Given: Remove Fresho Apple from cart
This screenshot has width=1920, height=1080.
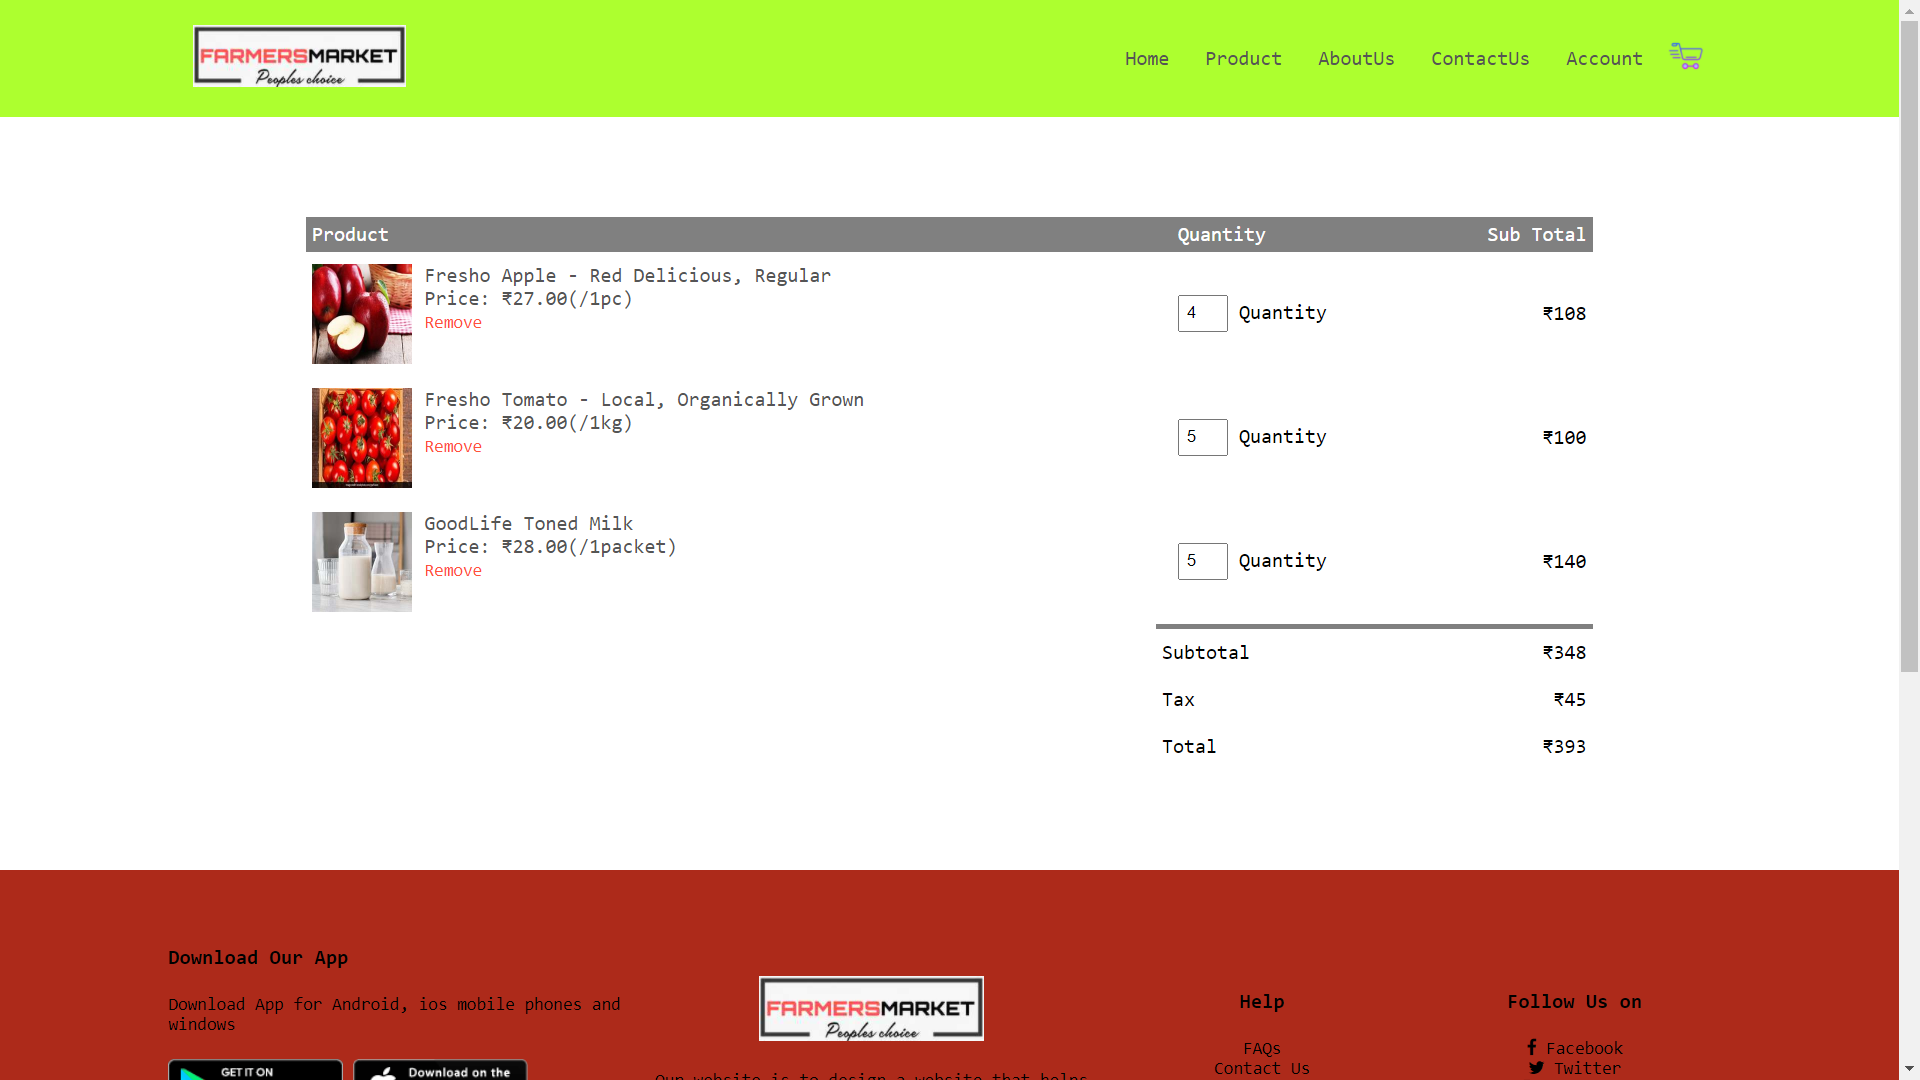Looking at the screenshot, I should tap(452, 322).
